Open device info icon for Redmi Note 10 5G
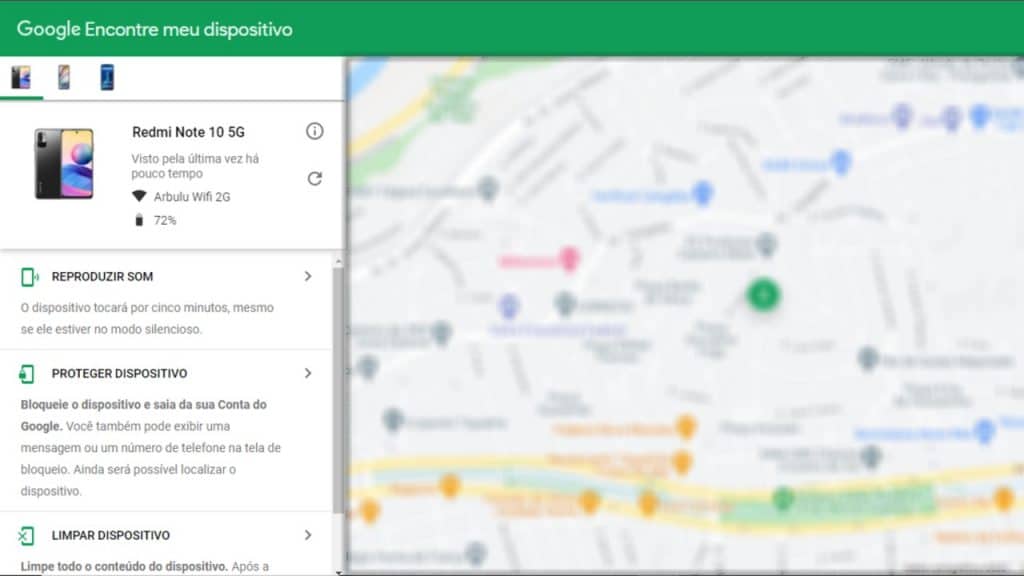 point(315,131)
